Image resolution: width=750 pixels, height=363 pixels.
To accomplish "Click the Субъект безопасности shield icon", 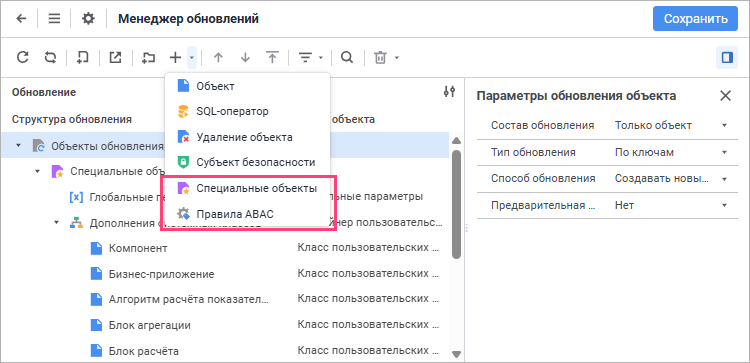I will pos(184,162).
